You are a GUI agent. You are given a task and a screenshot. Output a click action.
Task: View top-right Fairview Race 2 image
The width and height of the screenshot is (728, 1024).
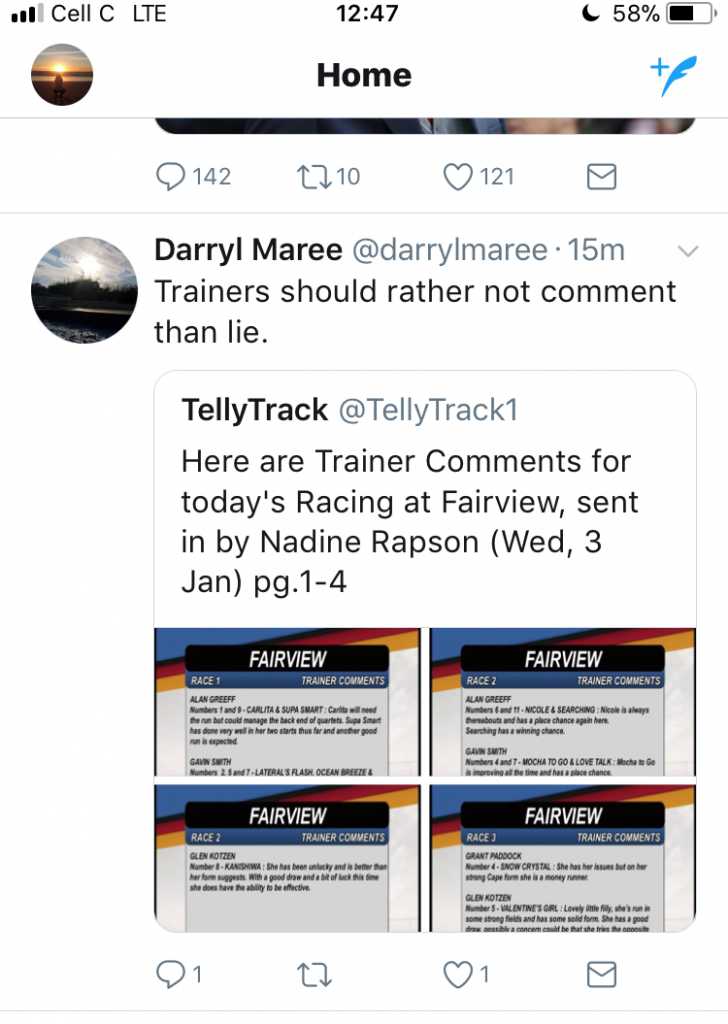[x=563, y=702]
